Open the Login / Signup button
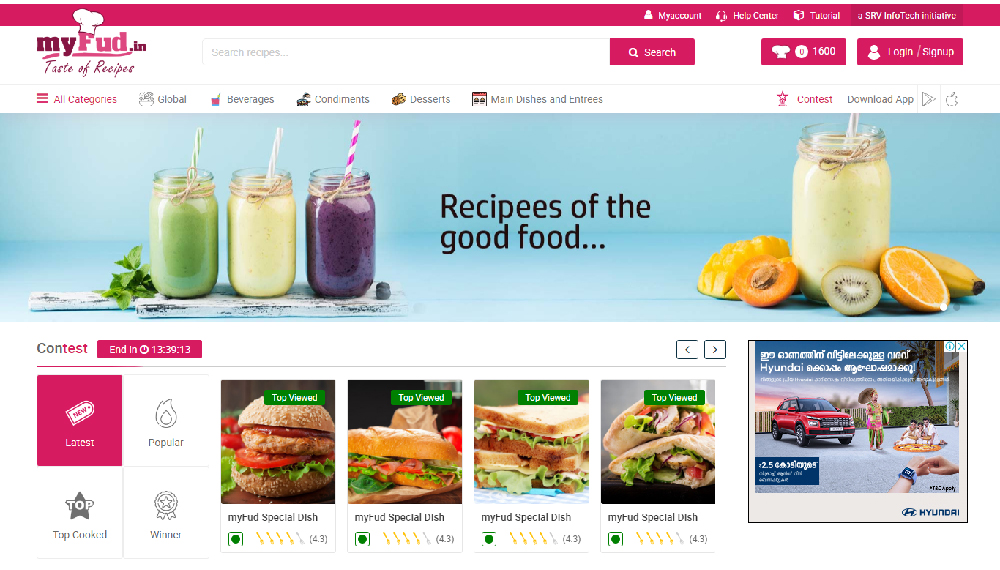Viewport: 1000px width, 570px height. (x=909, y=52)
